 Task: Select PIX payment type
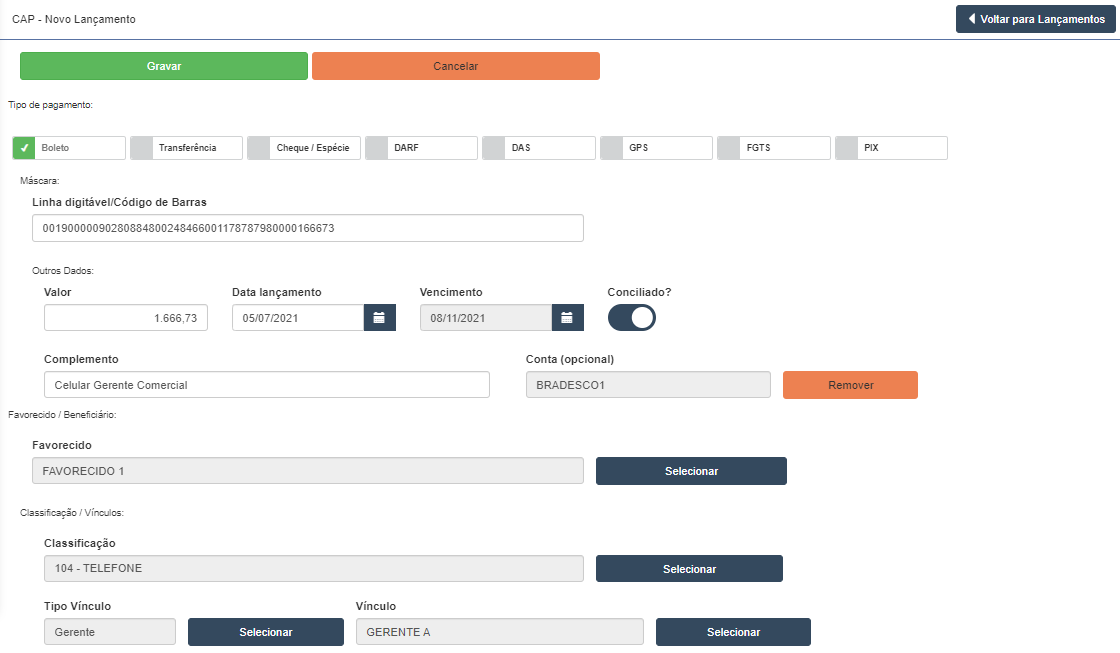tap(891, 148)
